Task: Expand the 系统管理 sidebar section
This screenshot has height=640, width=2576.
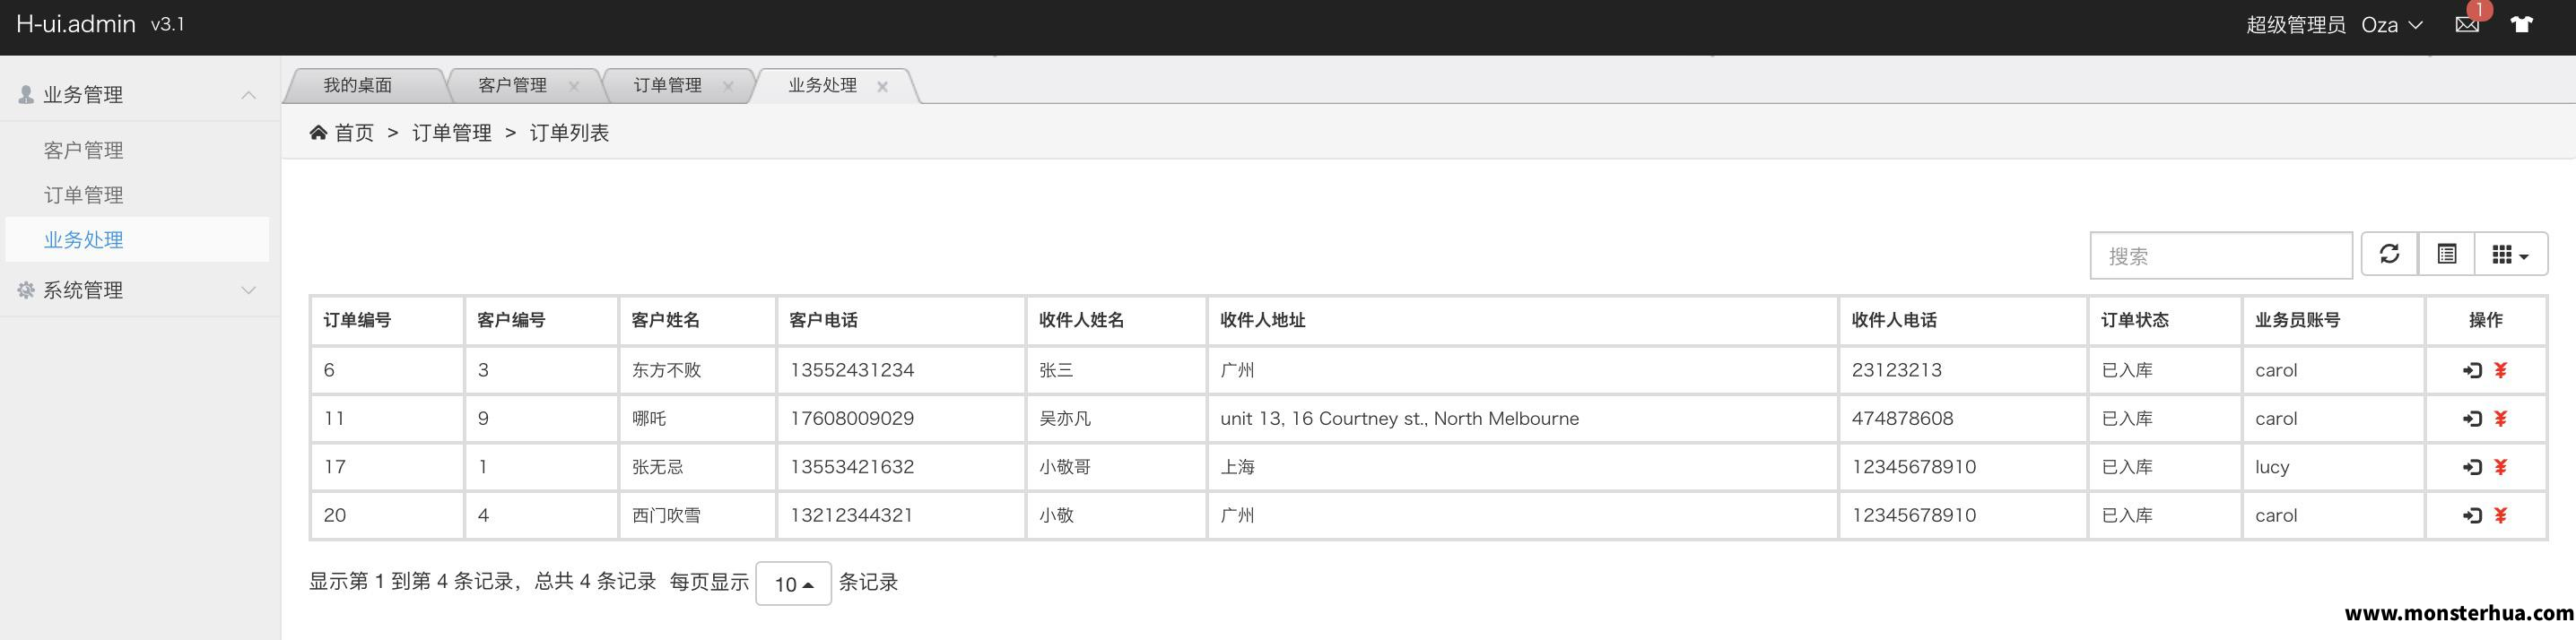Action: [248, 290]
